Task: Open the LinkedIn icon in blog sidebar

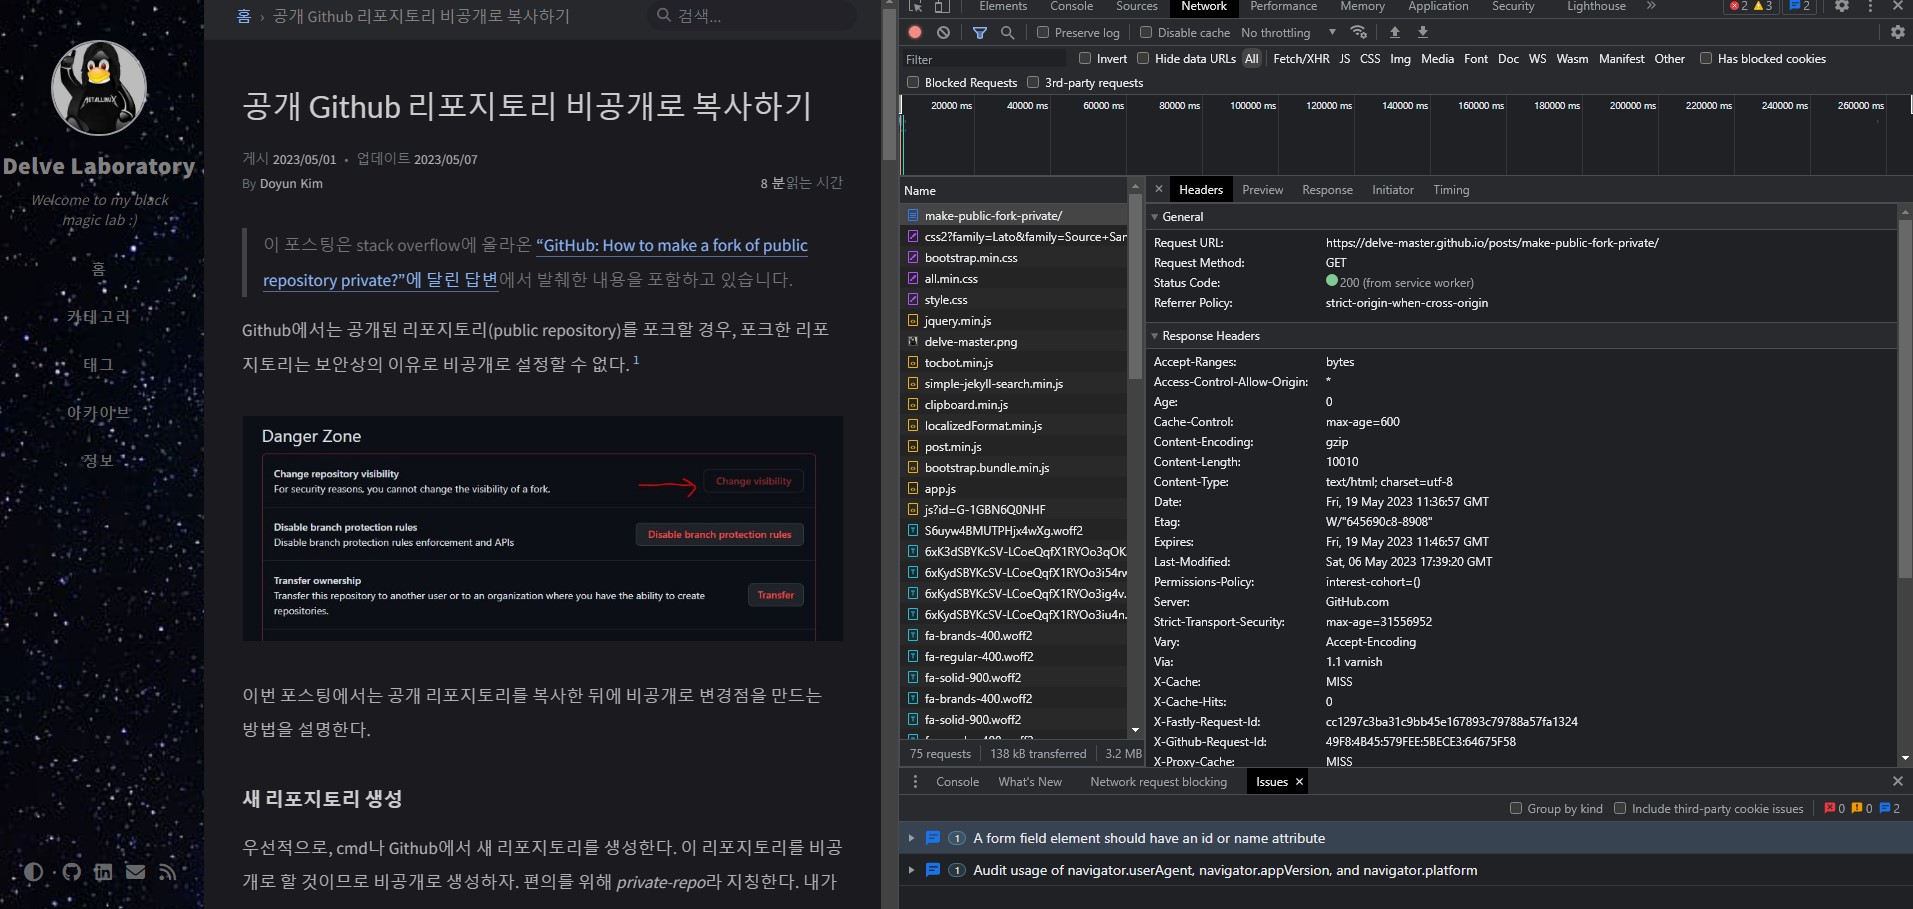Action: point(103,872)
